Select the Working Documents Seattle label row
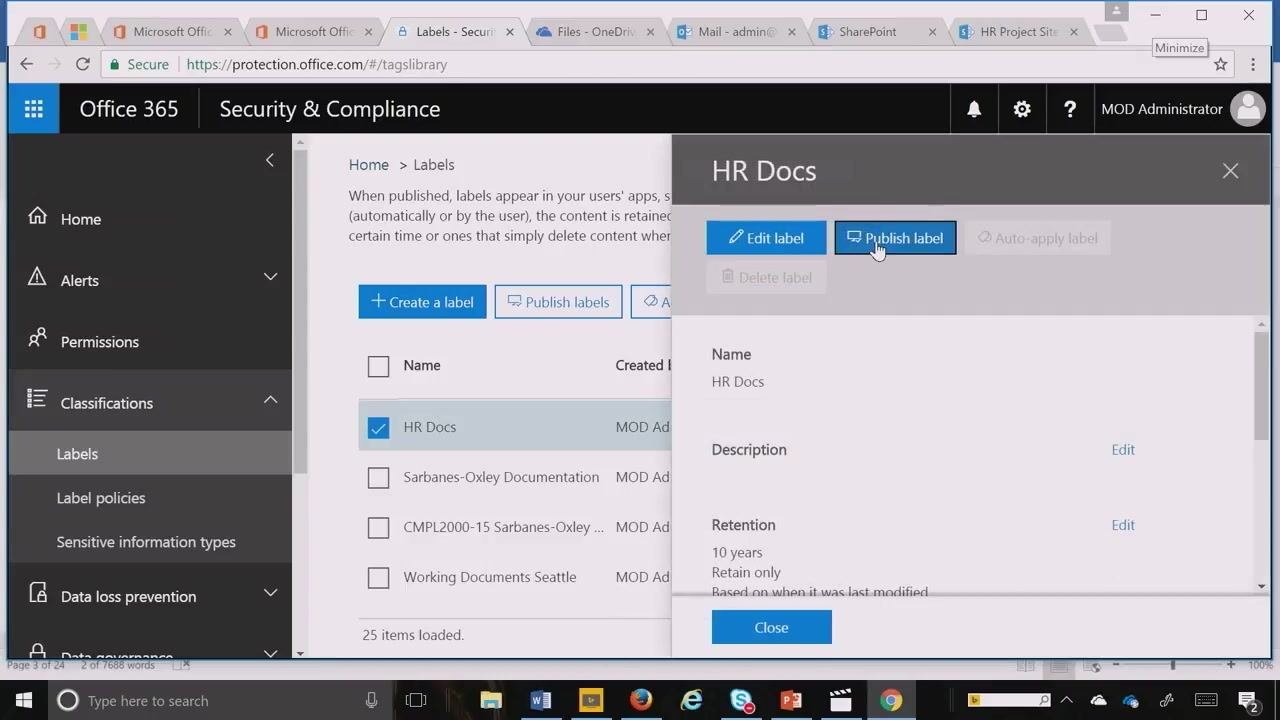The width and height of the screenshot is (1280, 720). 515,578
